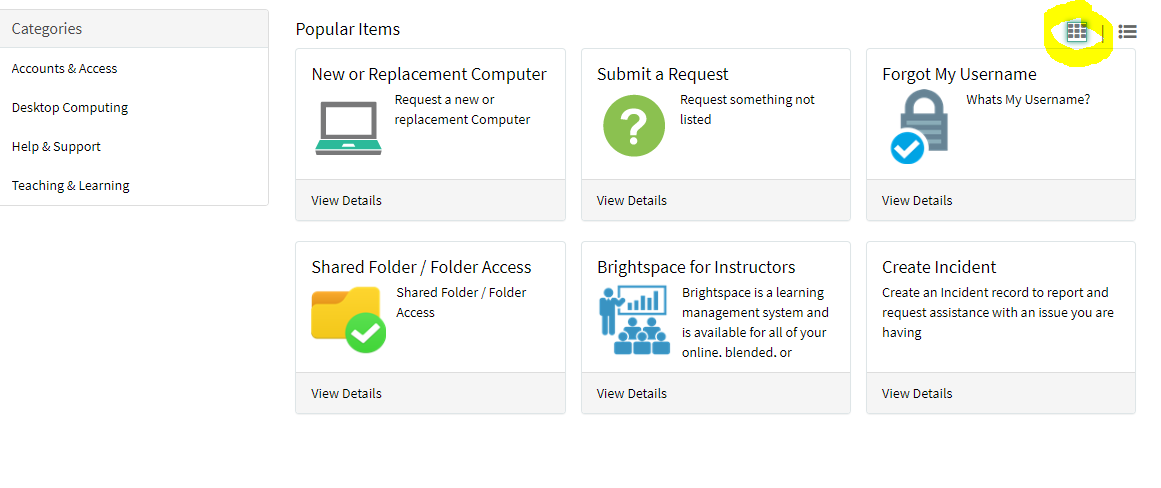Click the laptop icon for New Computer
This screenshot has height=488, width=1161.
[348, 128]
